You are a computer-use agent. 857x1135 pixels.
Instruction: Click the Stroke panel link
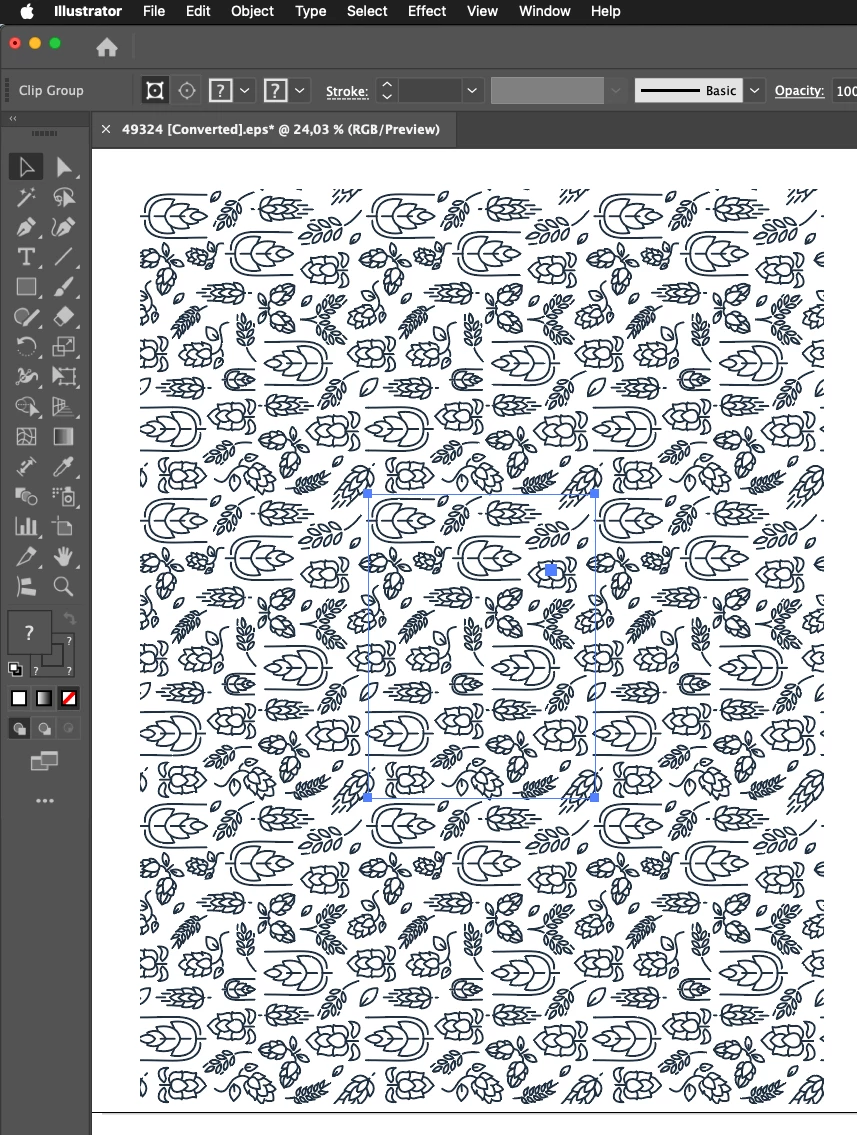tap(347, 91)
